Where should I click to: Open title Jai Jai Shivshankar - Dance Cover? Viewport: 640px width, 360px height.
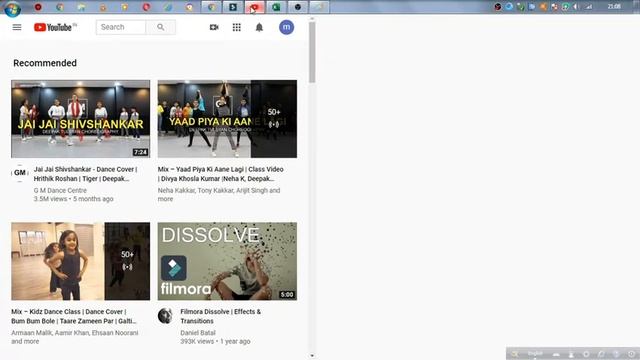point(86,174)
